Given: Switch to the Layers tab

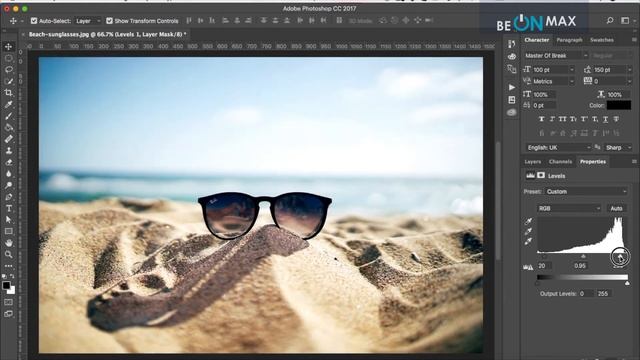Looking at the screenshot, I should [x=533, y=162].
